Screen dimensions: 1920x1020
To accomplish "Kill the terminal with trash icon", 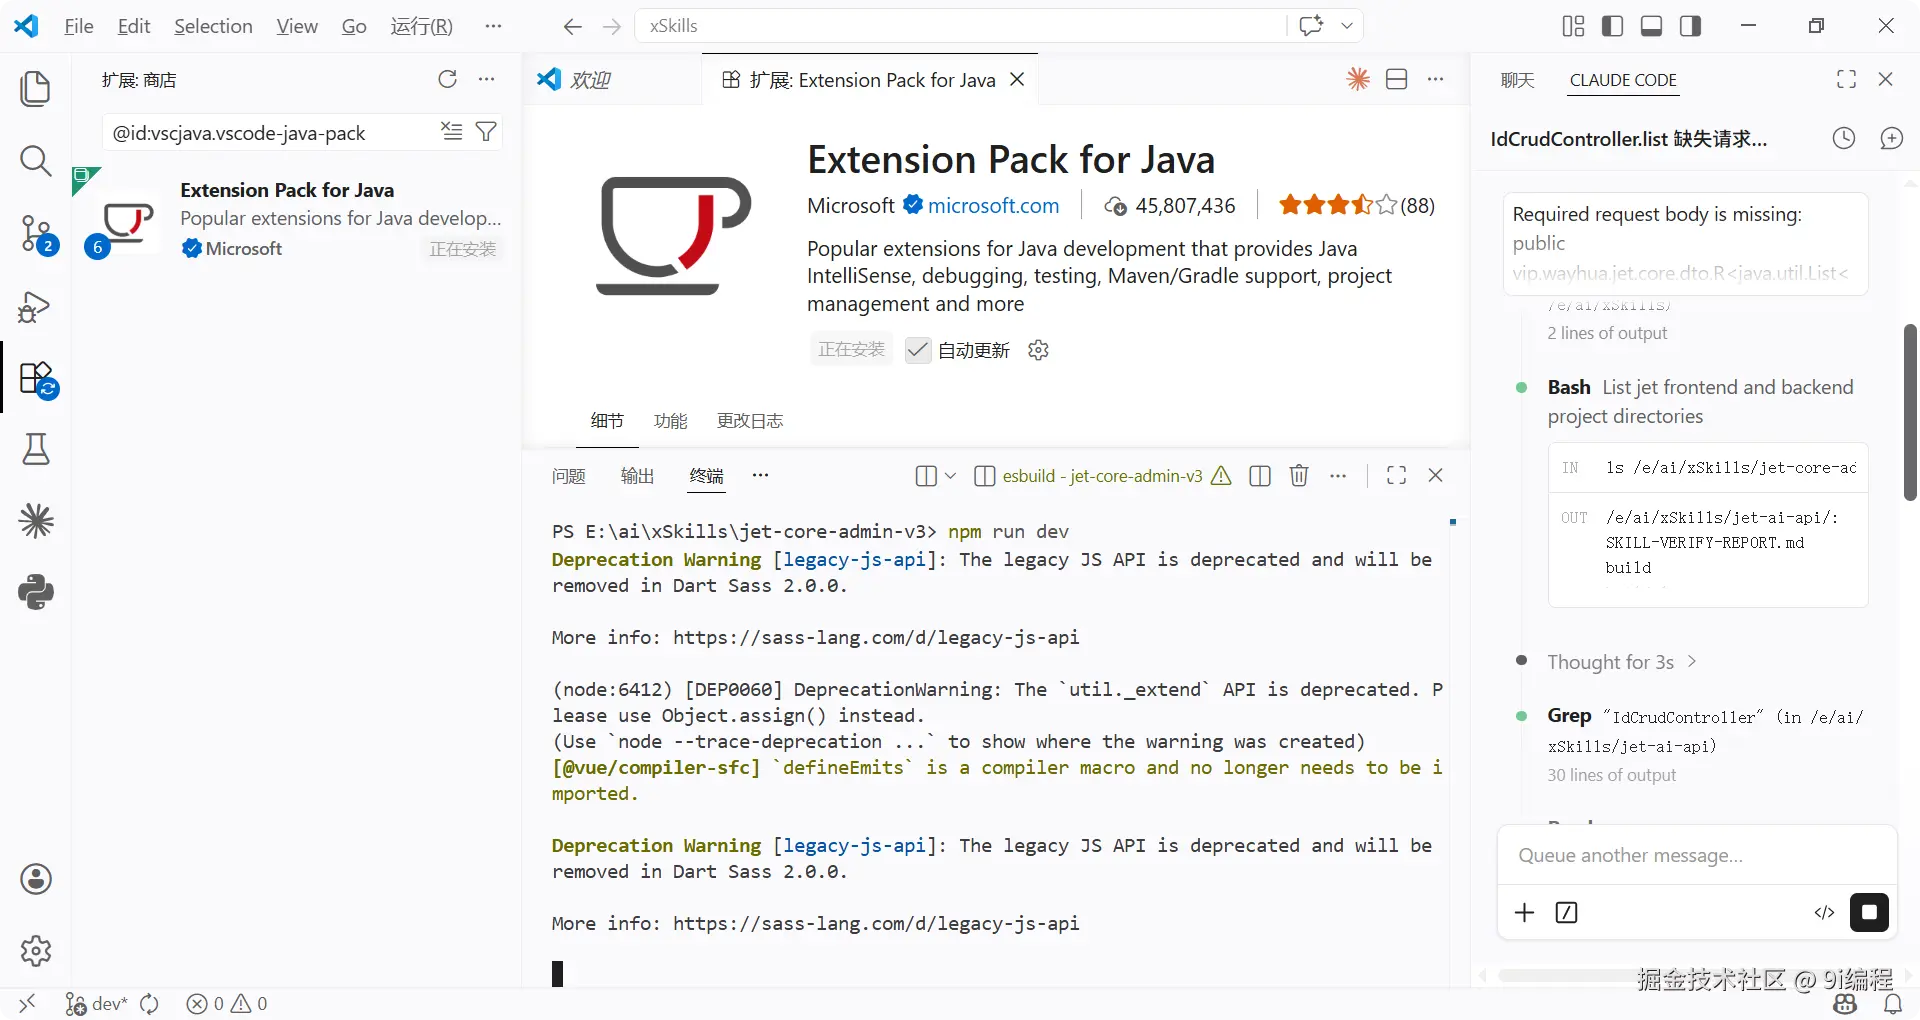I will [1299, 476].
